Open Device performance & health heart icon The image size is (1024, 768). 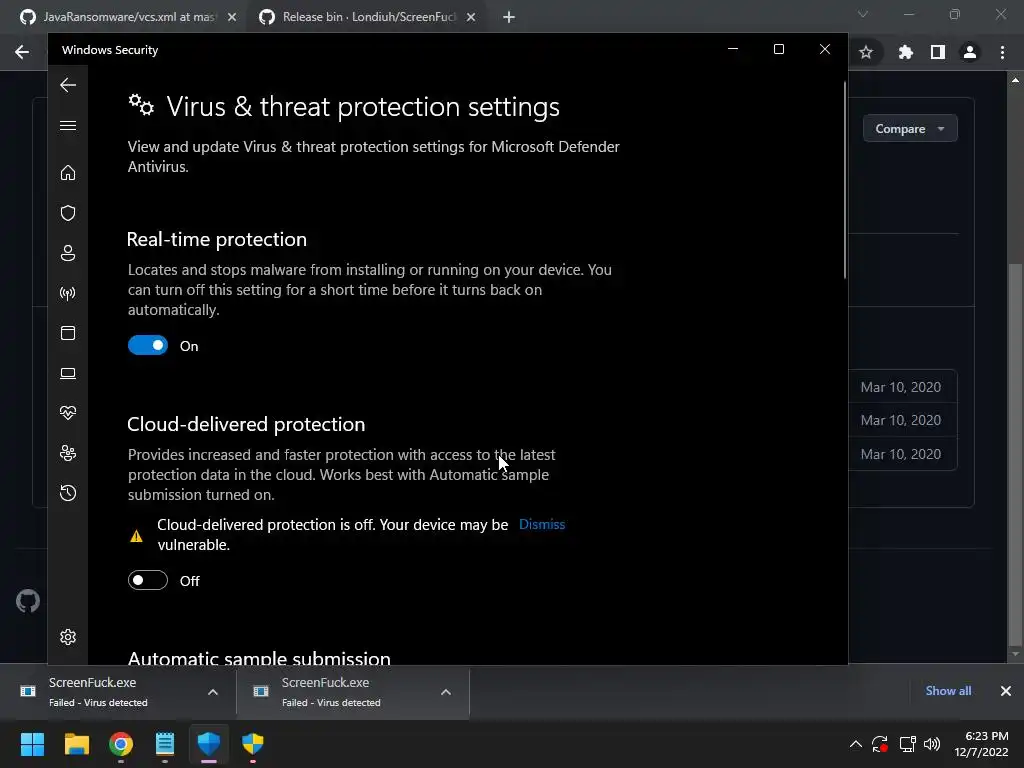click(68, 413)
